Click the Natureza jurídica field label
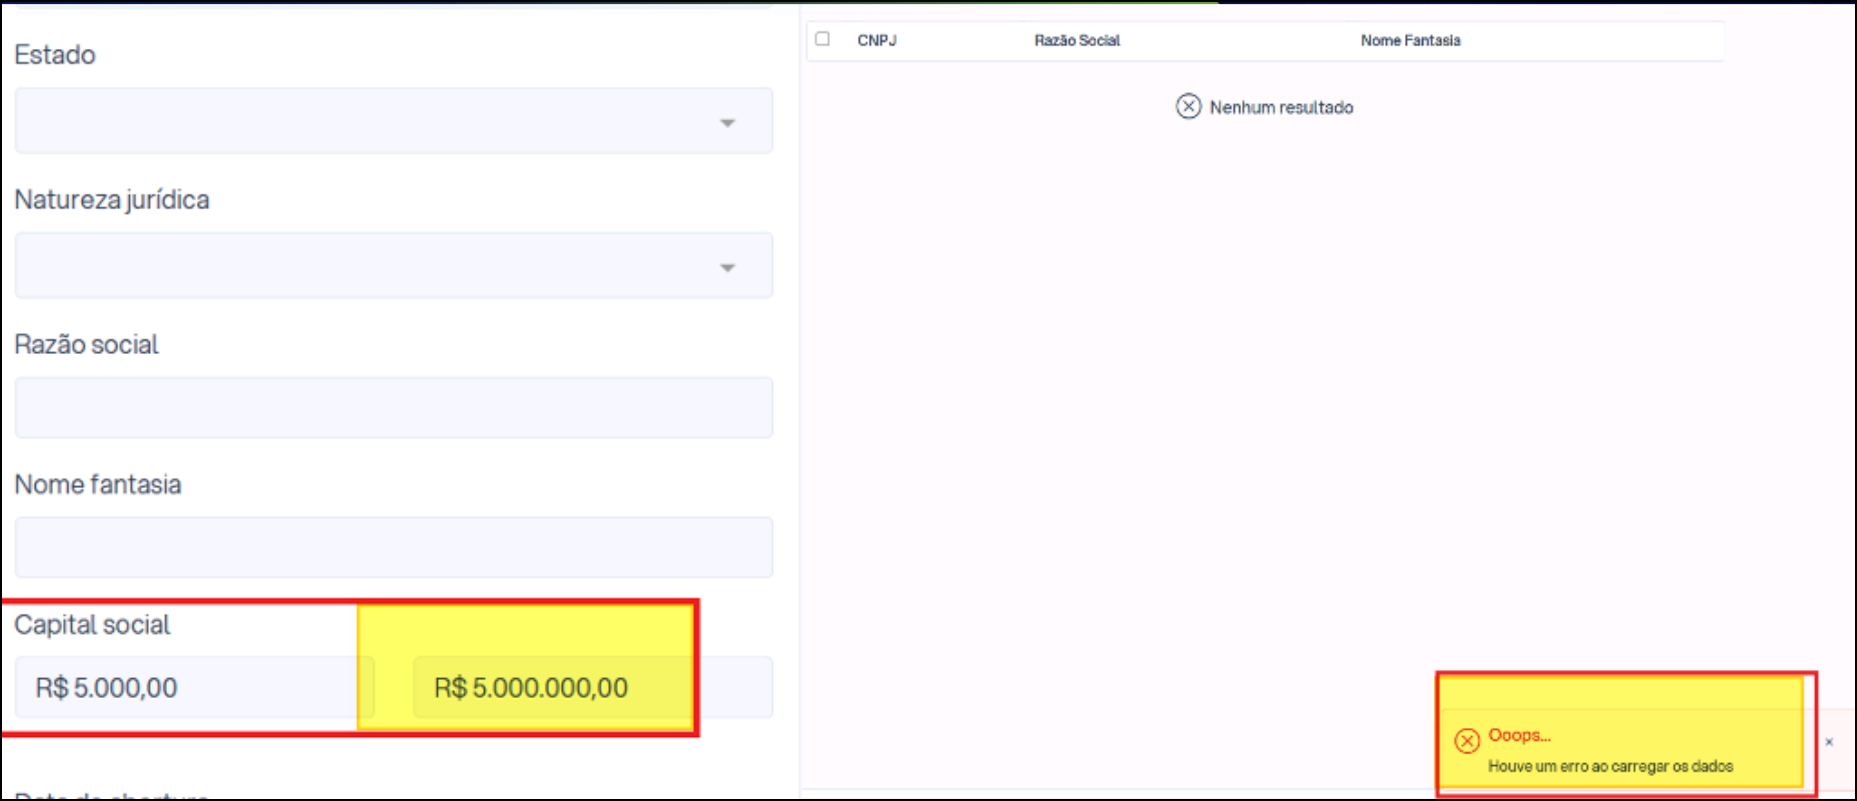Viewport: 1857px width, 801px height. [x=112, y=200]
